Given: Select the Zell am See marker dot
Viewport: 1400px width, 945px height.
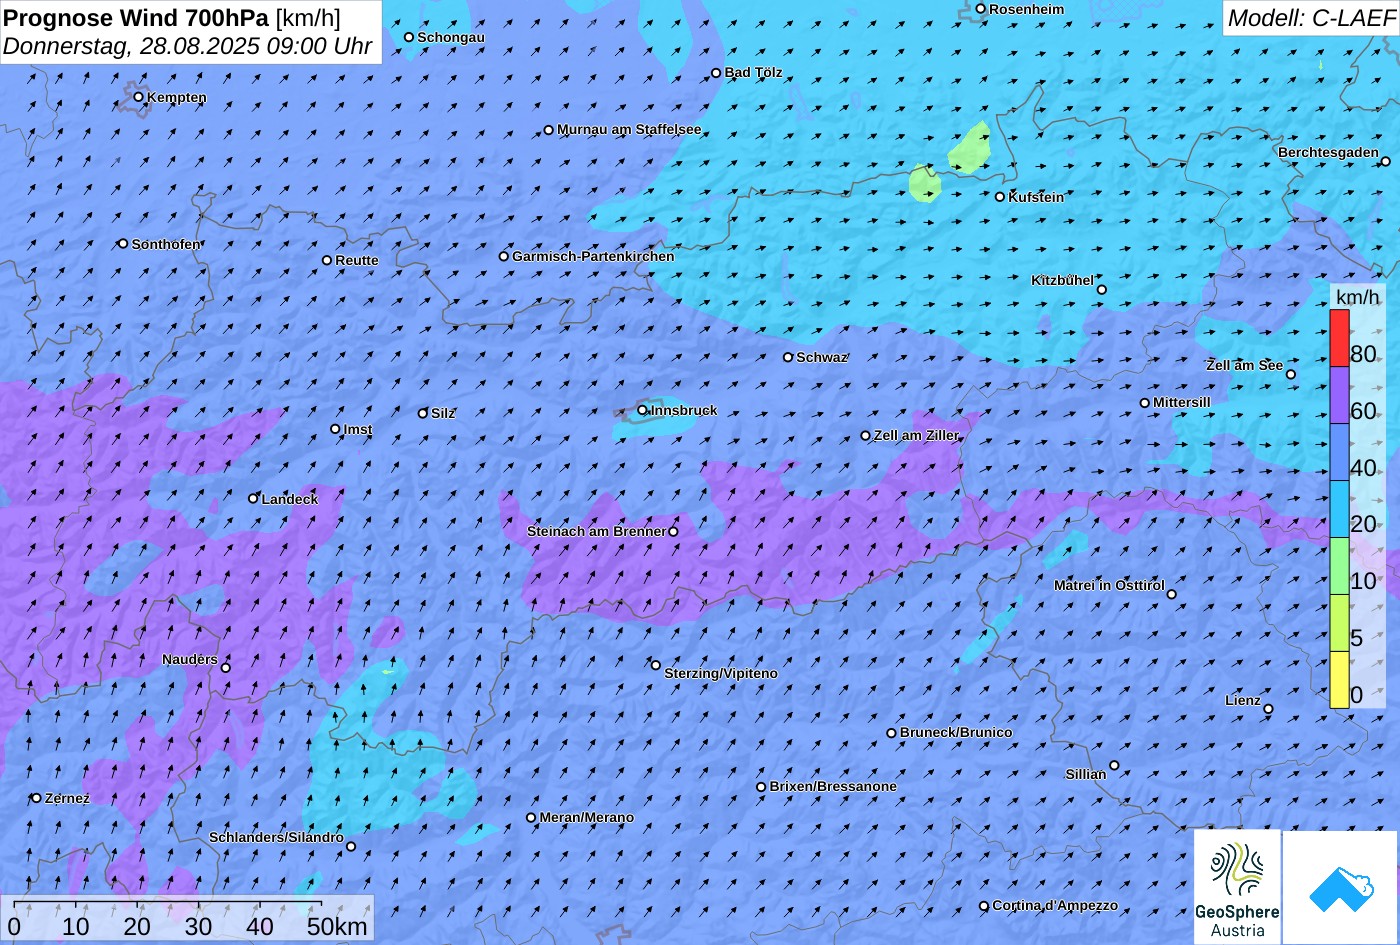Looking at the screenshot, I should pos(1290,374).
